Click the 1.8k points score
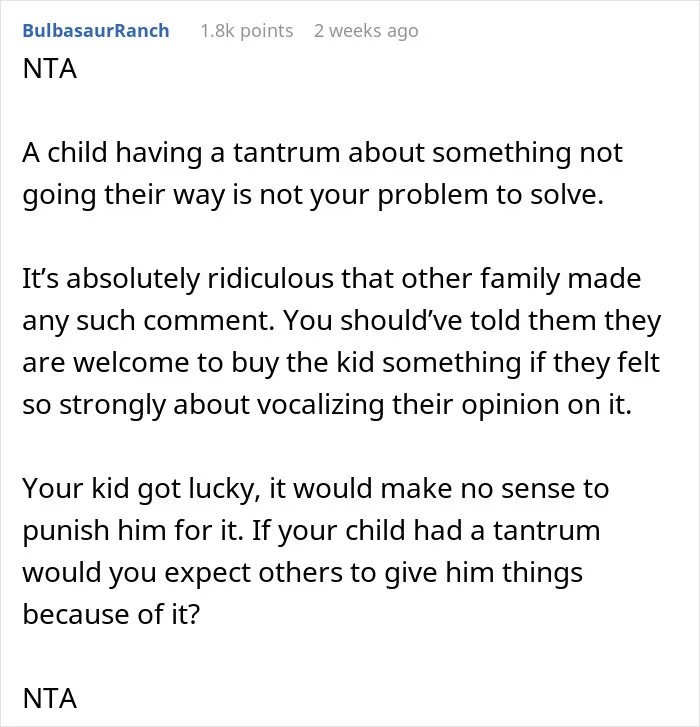 click(247, 31)
